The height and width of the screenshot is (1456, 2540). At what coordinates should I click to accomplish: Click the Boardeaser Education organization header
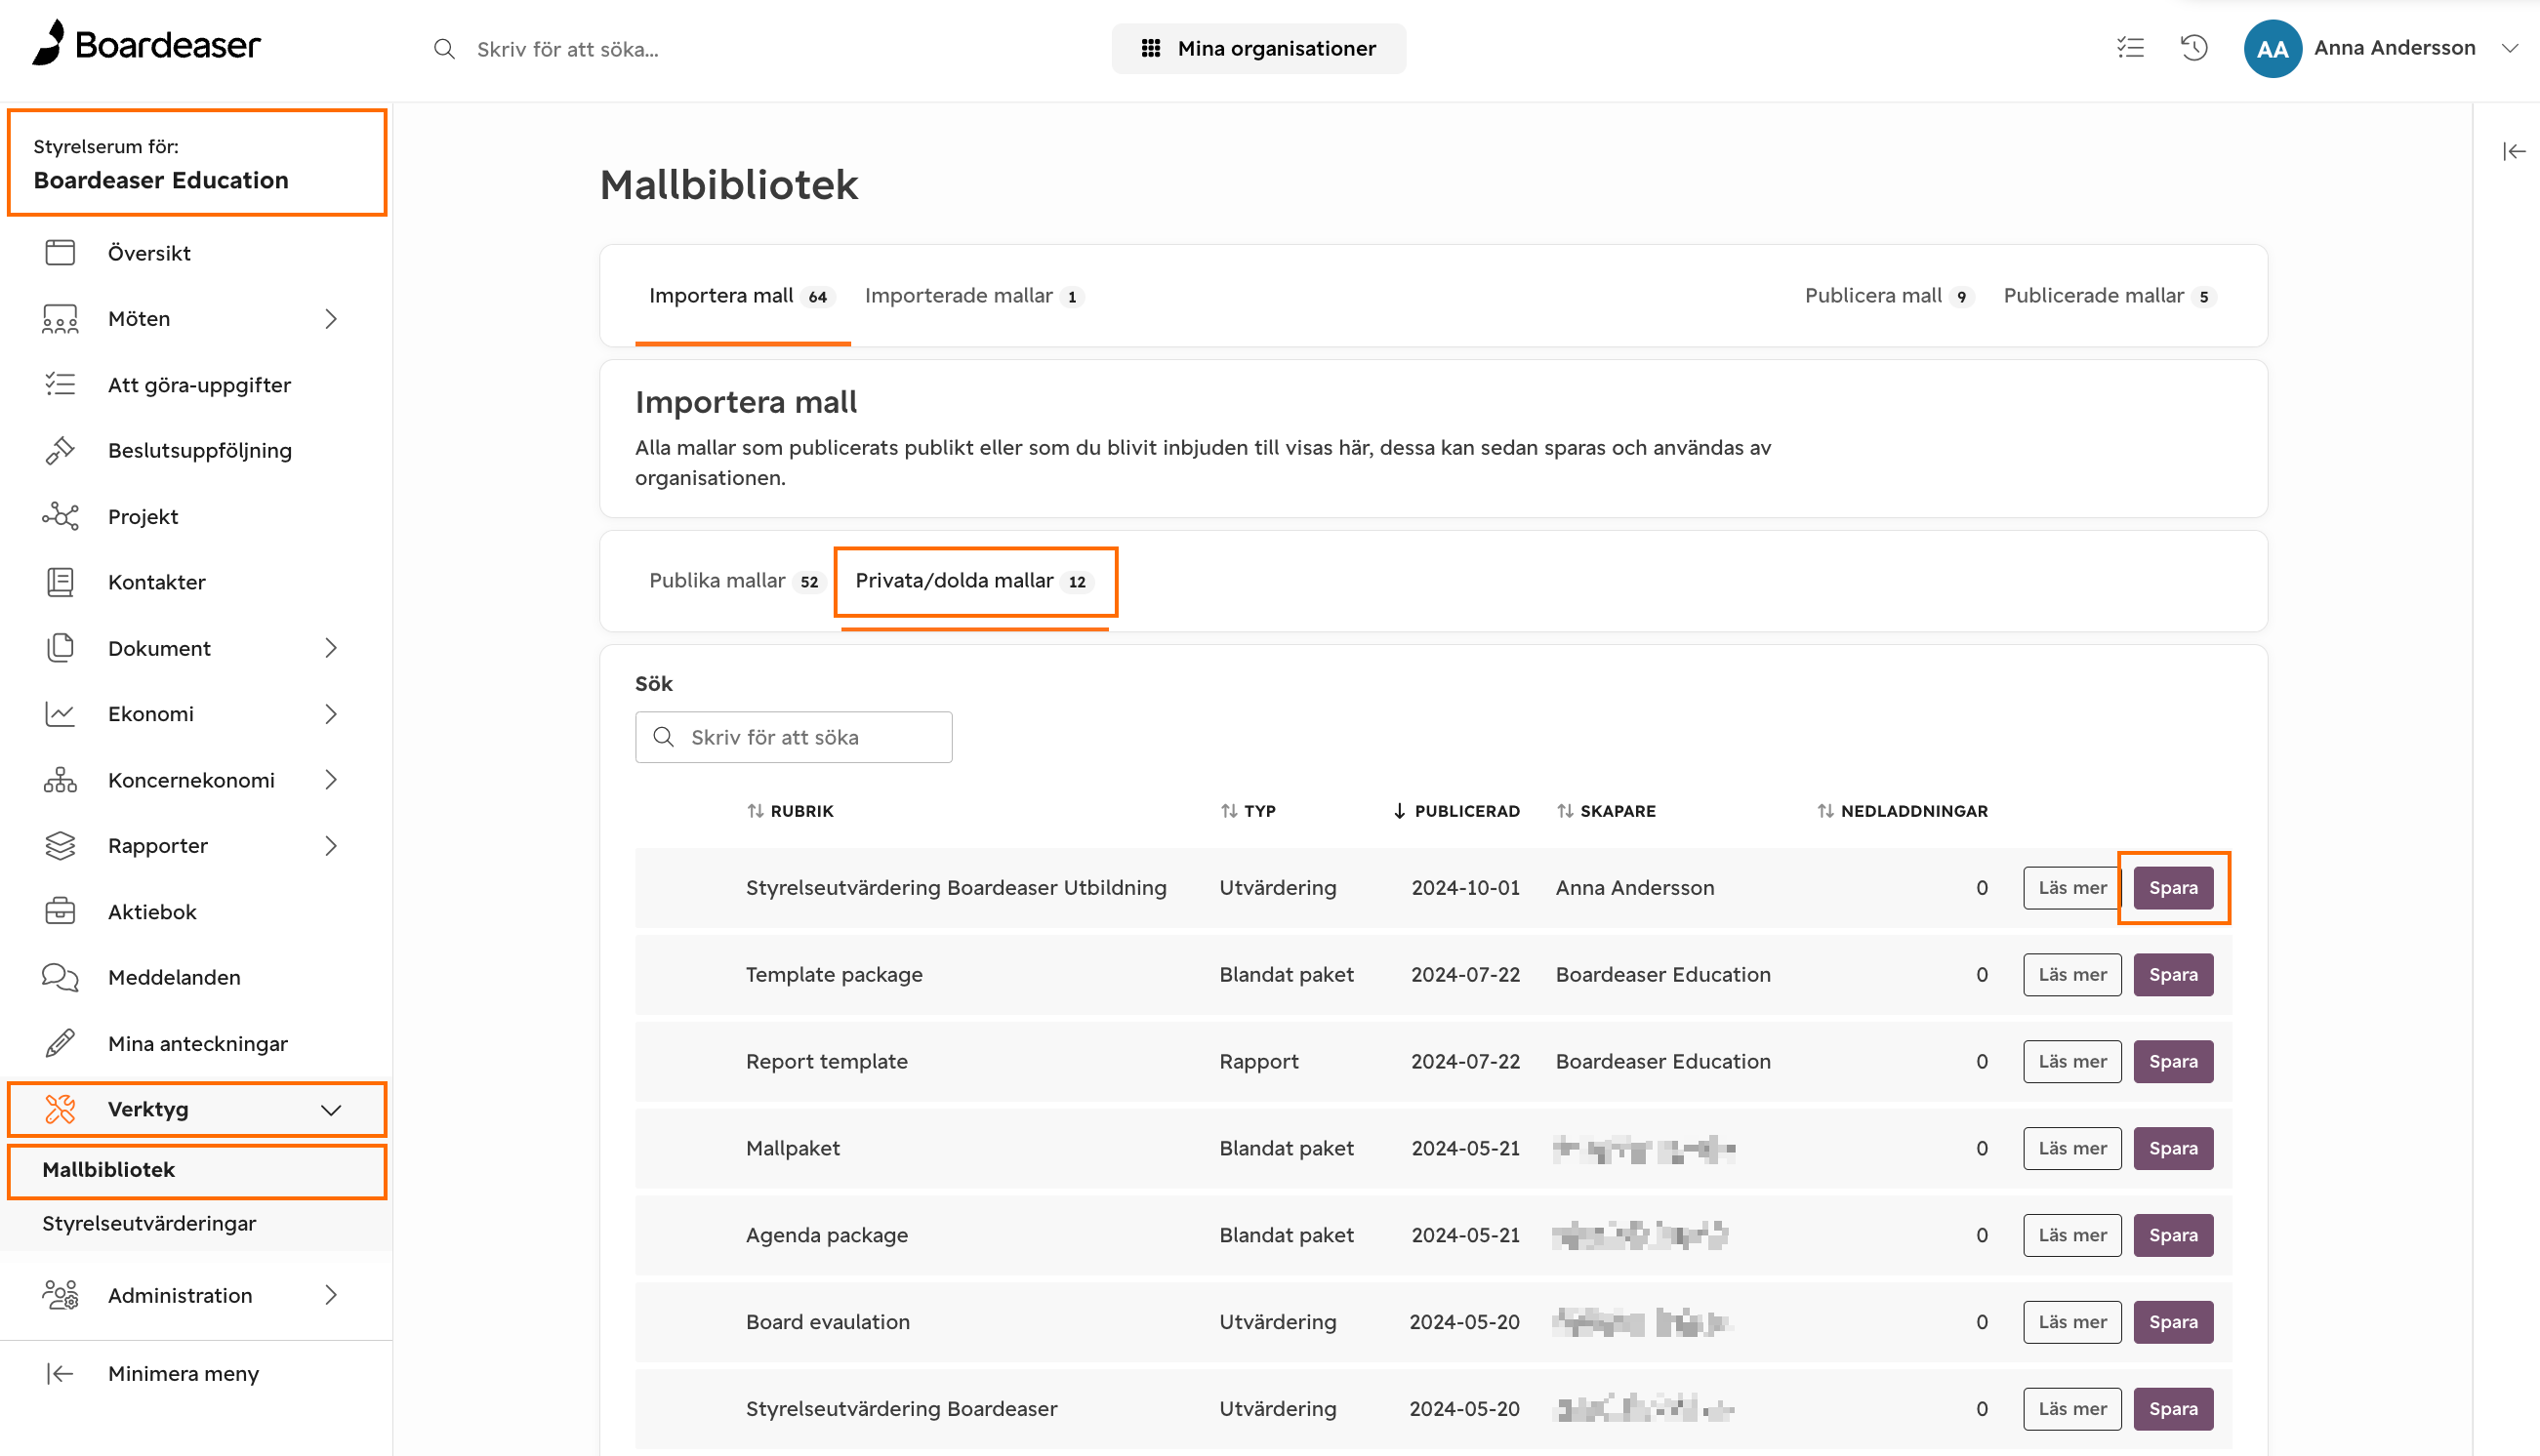pyautogui.click(x=197, y=163)
